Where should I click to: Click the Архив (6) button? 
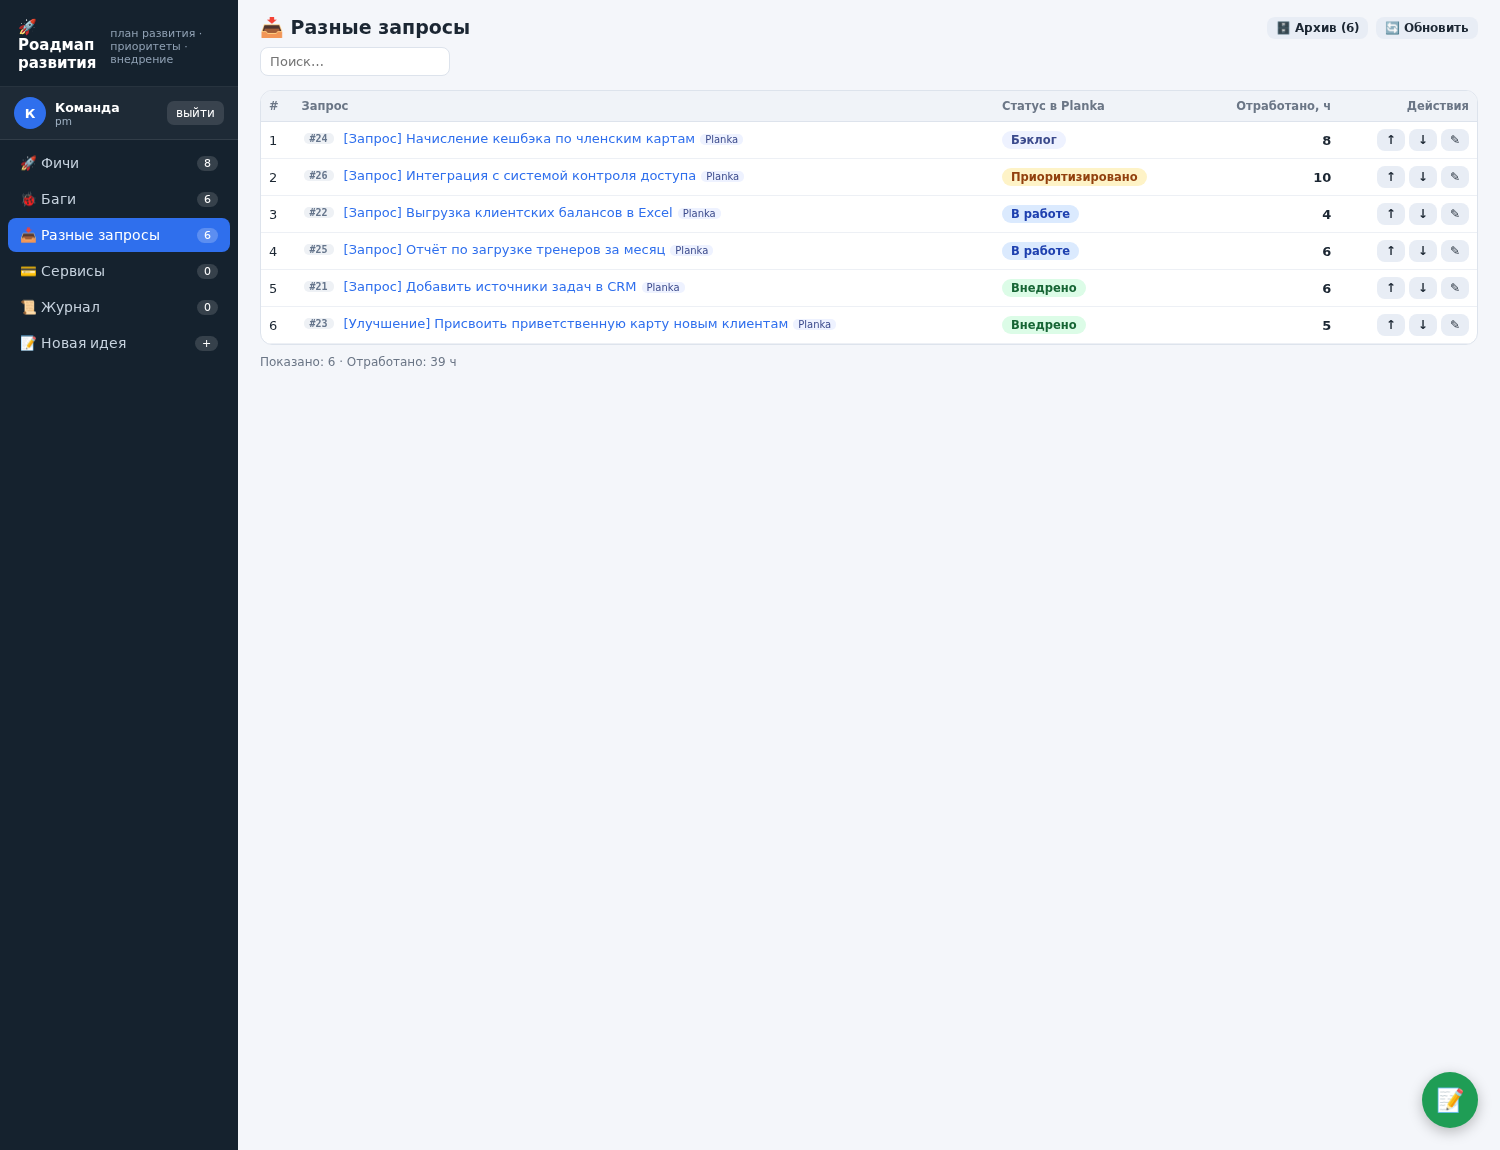(1317, 28)
